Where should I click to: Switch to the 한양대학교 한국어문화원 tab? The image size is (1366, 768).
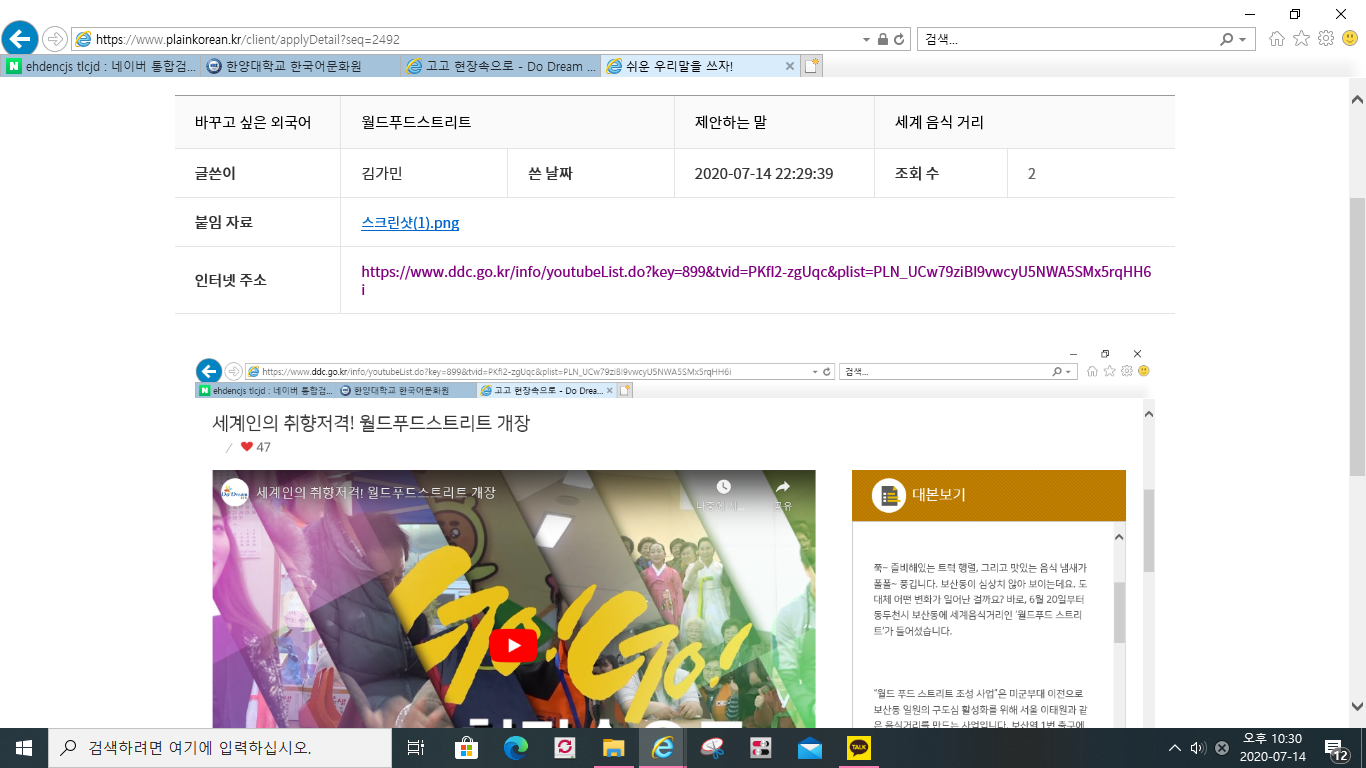(300, 66)
